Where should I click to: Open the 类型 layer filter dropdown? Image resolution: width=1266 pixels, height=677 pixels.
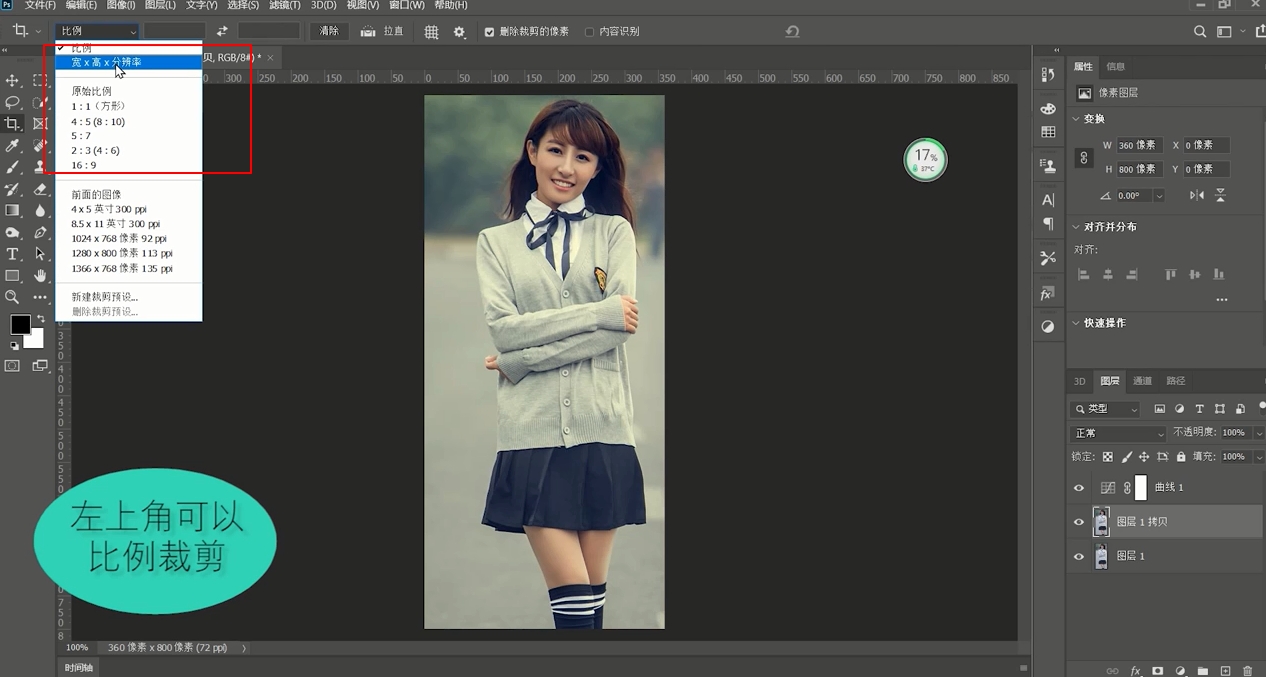[1105, 409]
